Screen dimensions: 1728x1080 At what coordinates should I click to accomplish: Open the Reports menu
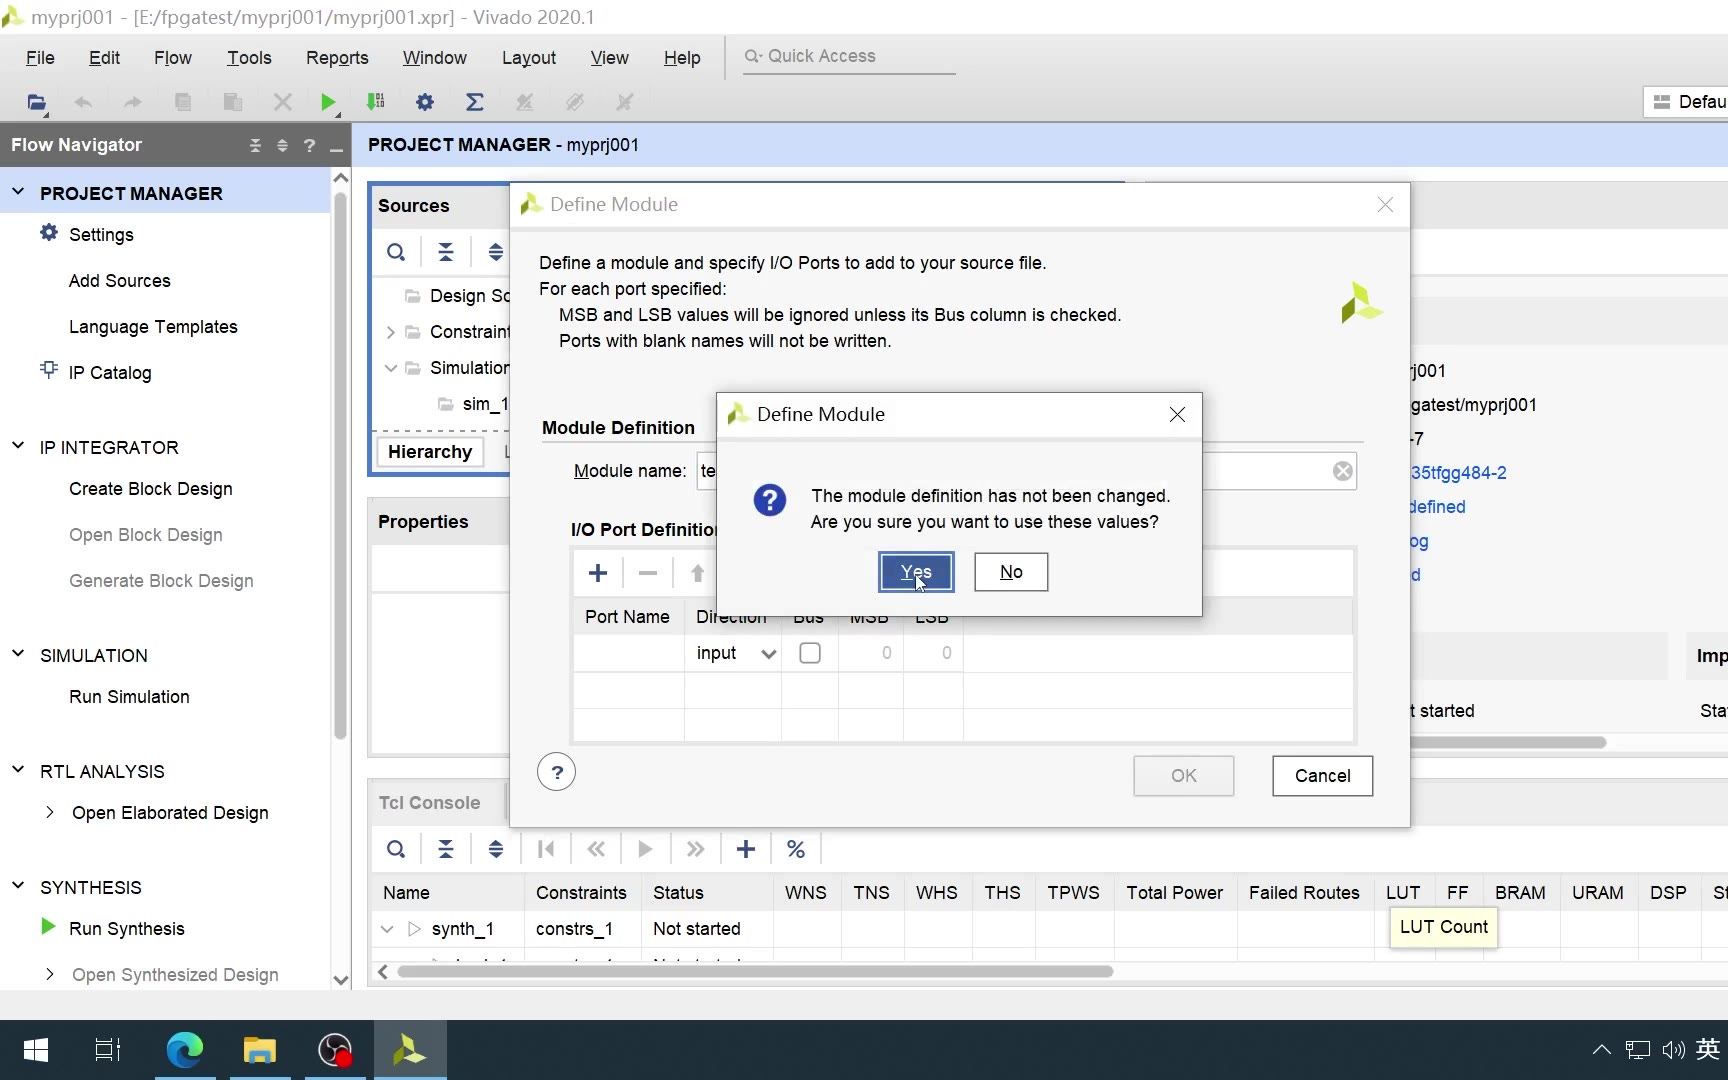[x=337, y=58]
